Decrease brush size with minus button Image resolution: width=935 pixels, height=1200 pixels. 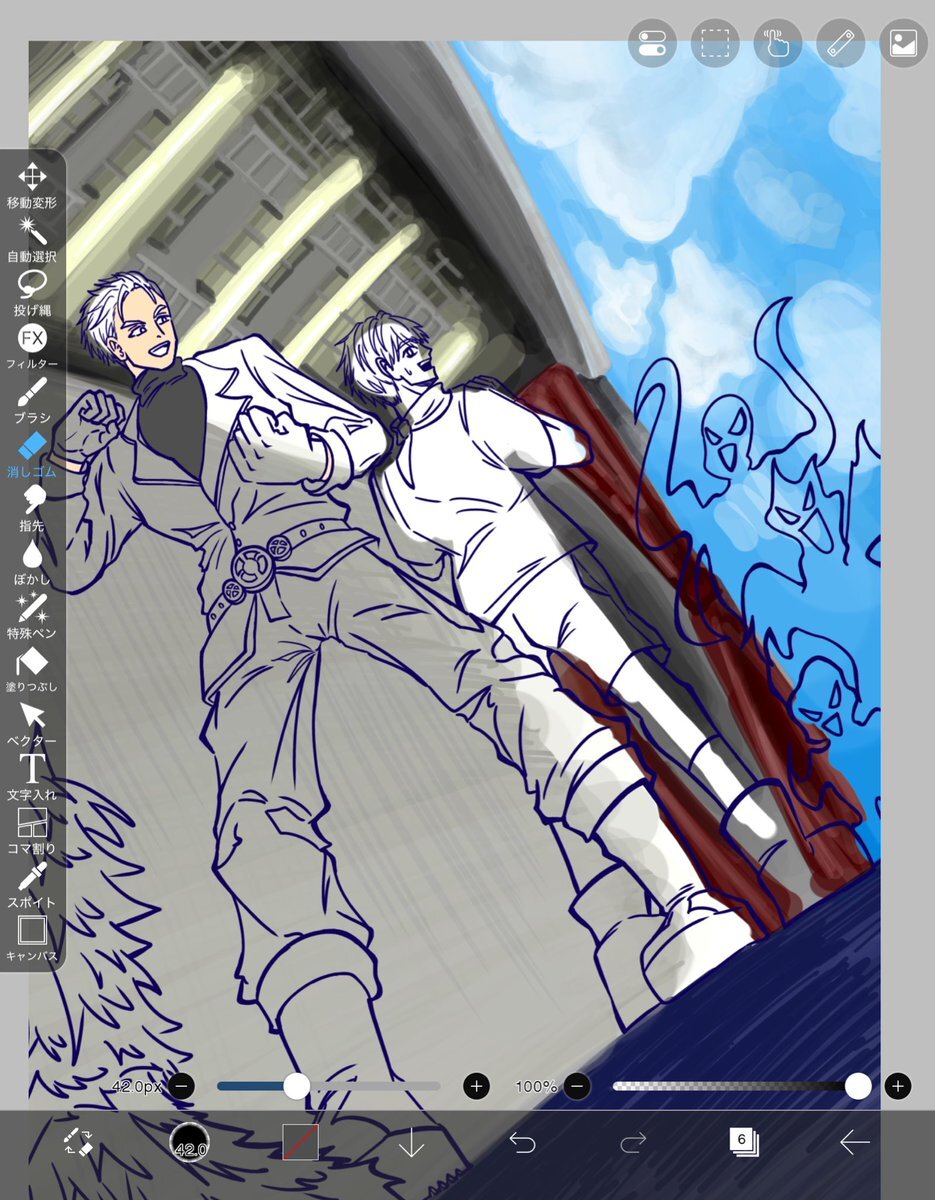click(181, 1086)
